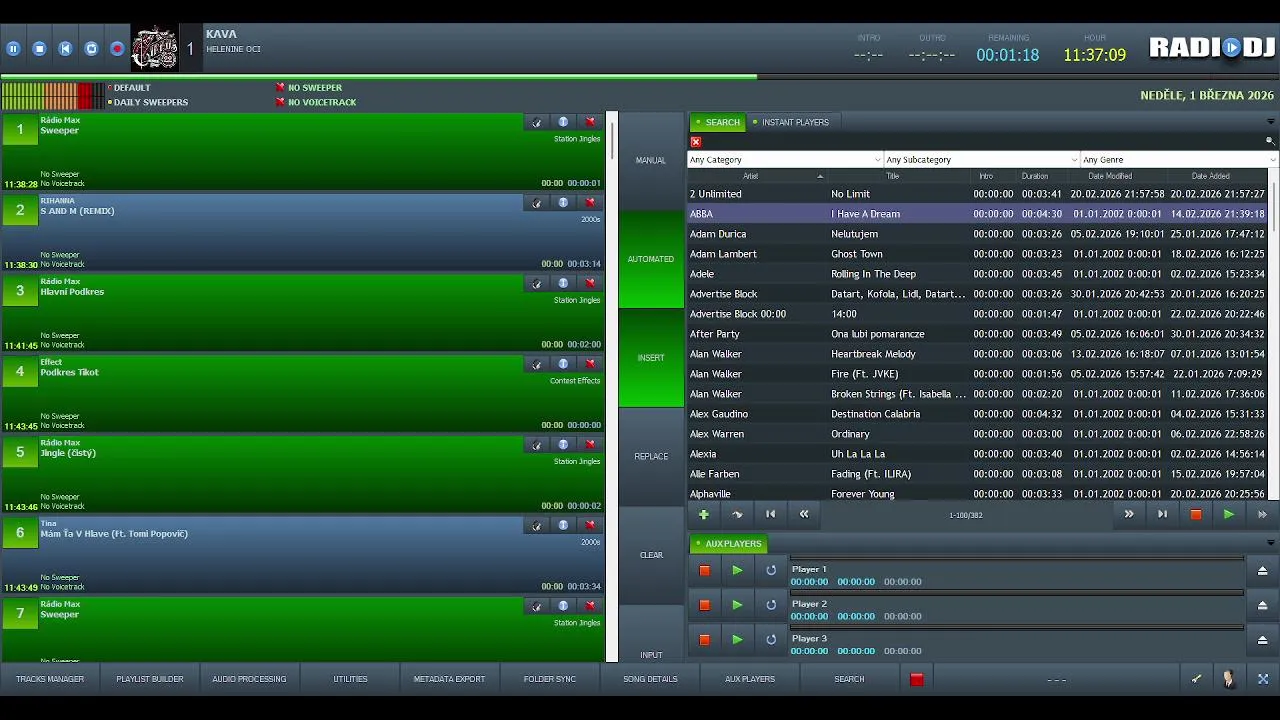The width and height of the screenshot is (1280, 720).
Task: Expand the search panel options arrow
Action: pyautogui.click(x=1270, y=122)
